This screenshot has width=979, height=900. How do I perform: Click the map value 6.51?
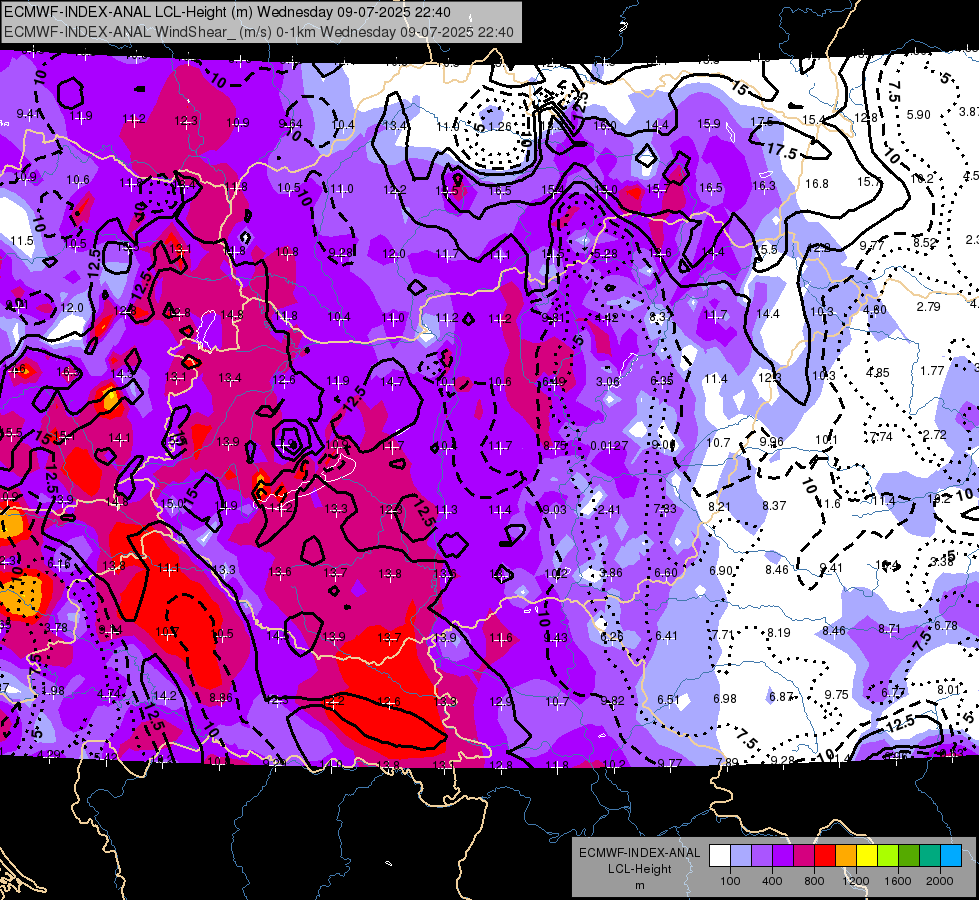pos(668,700)
